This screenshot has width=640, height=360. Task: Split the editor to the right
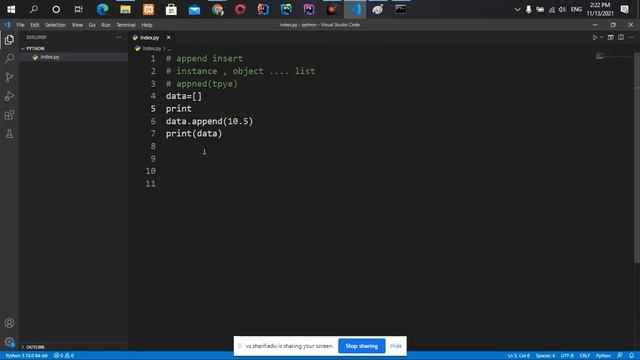pos(621,37)
